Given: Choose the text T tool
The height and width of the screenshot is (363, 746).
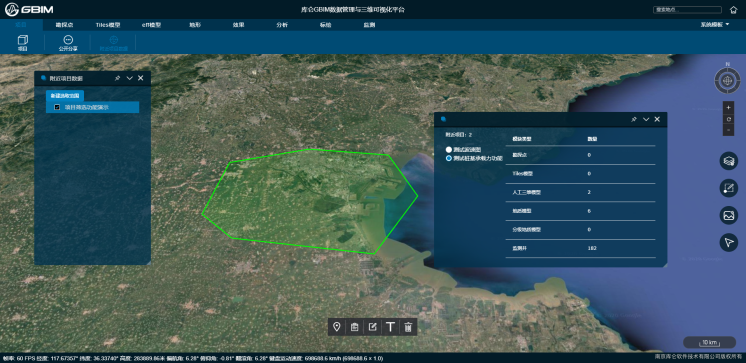Looking at the screenshot, I should pos(391,327).
